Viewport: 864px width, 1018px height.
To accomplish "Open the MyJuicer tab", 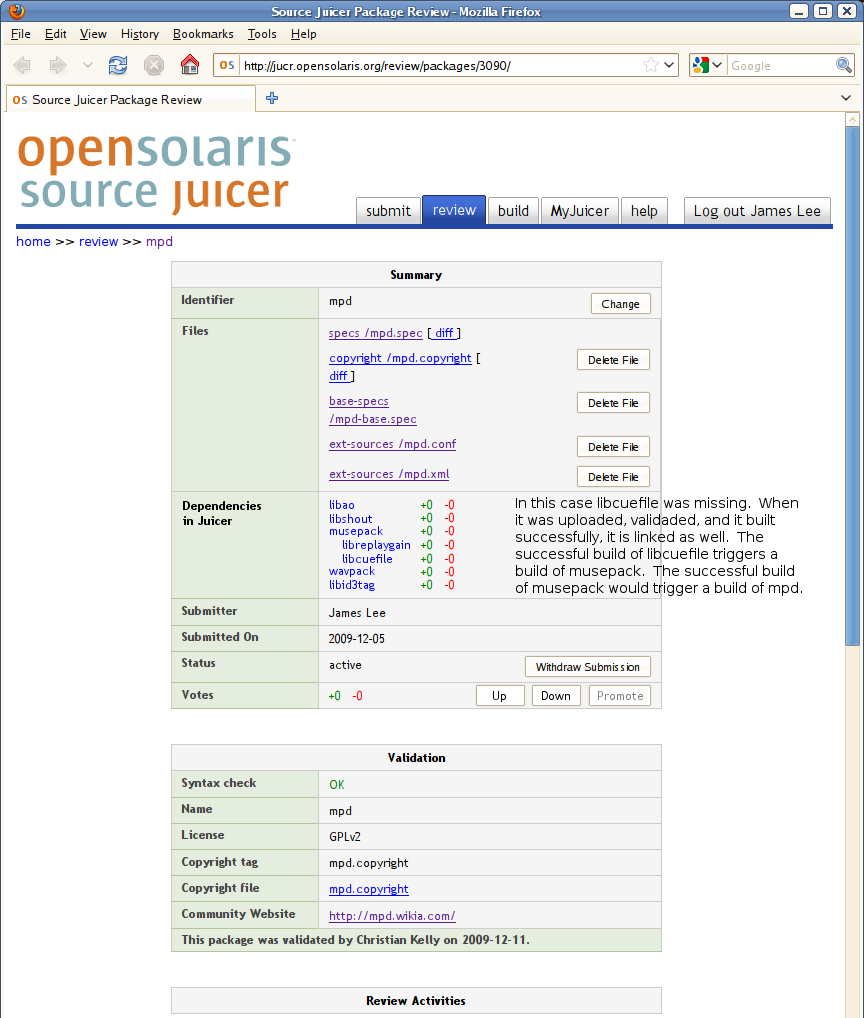I will point(580,210).
